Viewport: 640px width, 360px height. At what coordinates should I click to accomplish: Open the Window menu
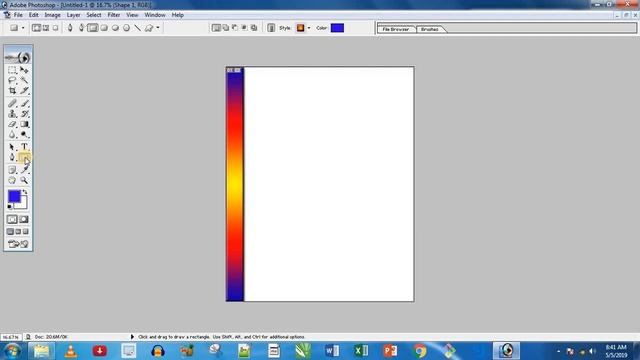pyautogui.click(x=155, y=15)
